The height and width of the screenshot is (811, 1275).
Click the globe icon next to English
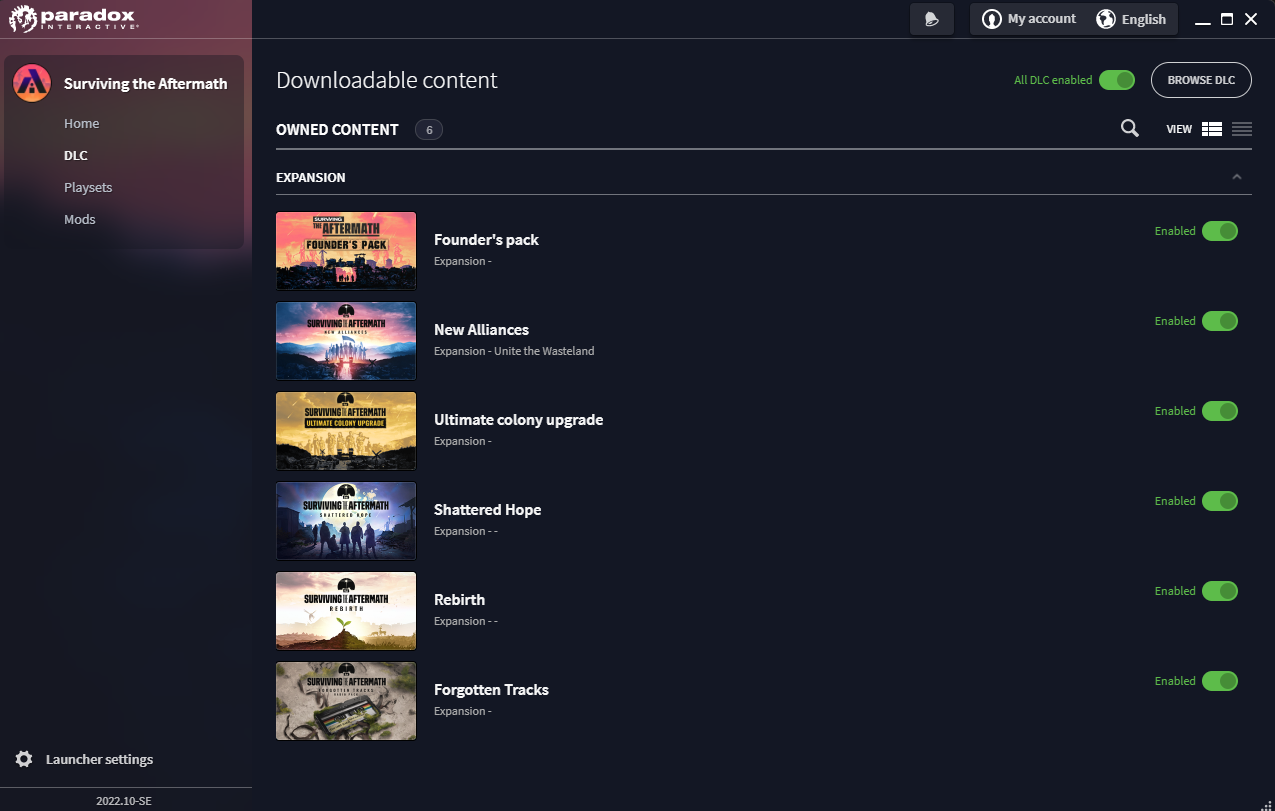[x=1105, y=18]
